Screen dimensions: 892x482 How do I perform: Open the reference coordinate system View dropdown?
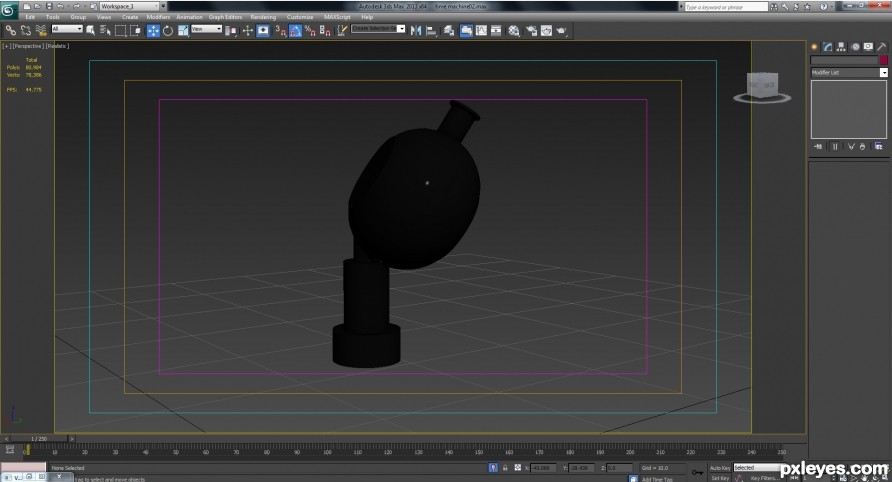coord(207,29)
